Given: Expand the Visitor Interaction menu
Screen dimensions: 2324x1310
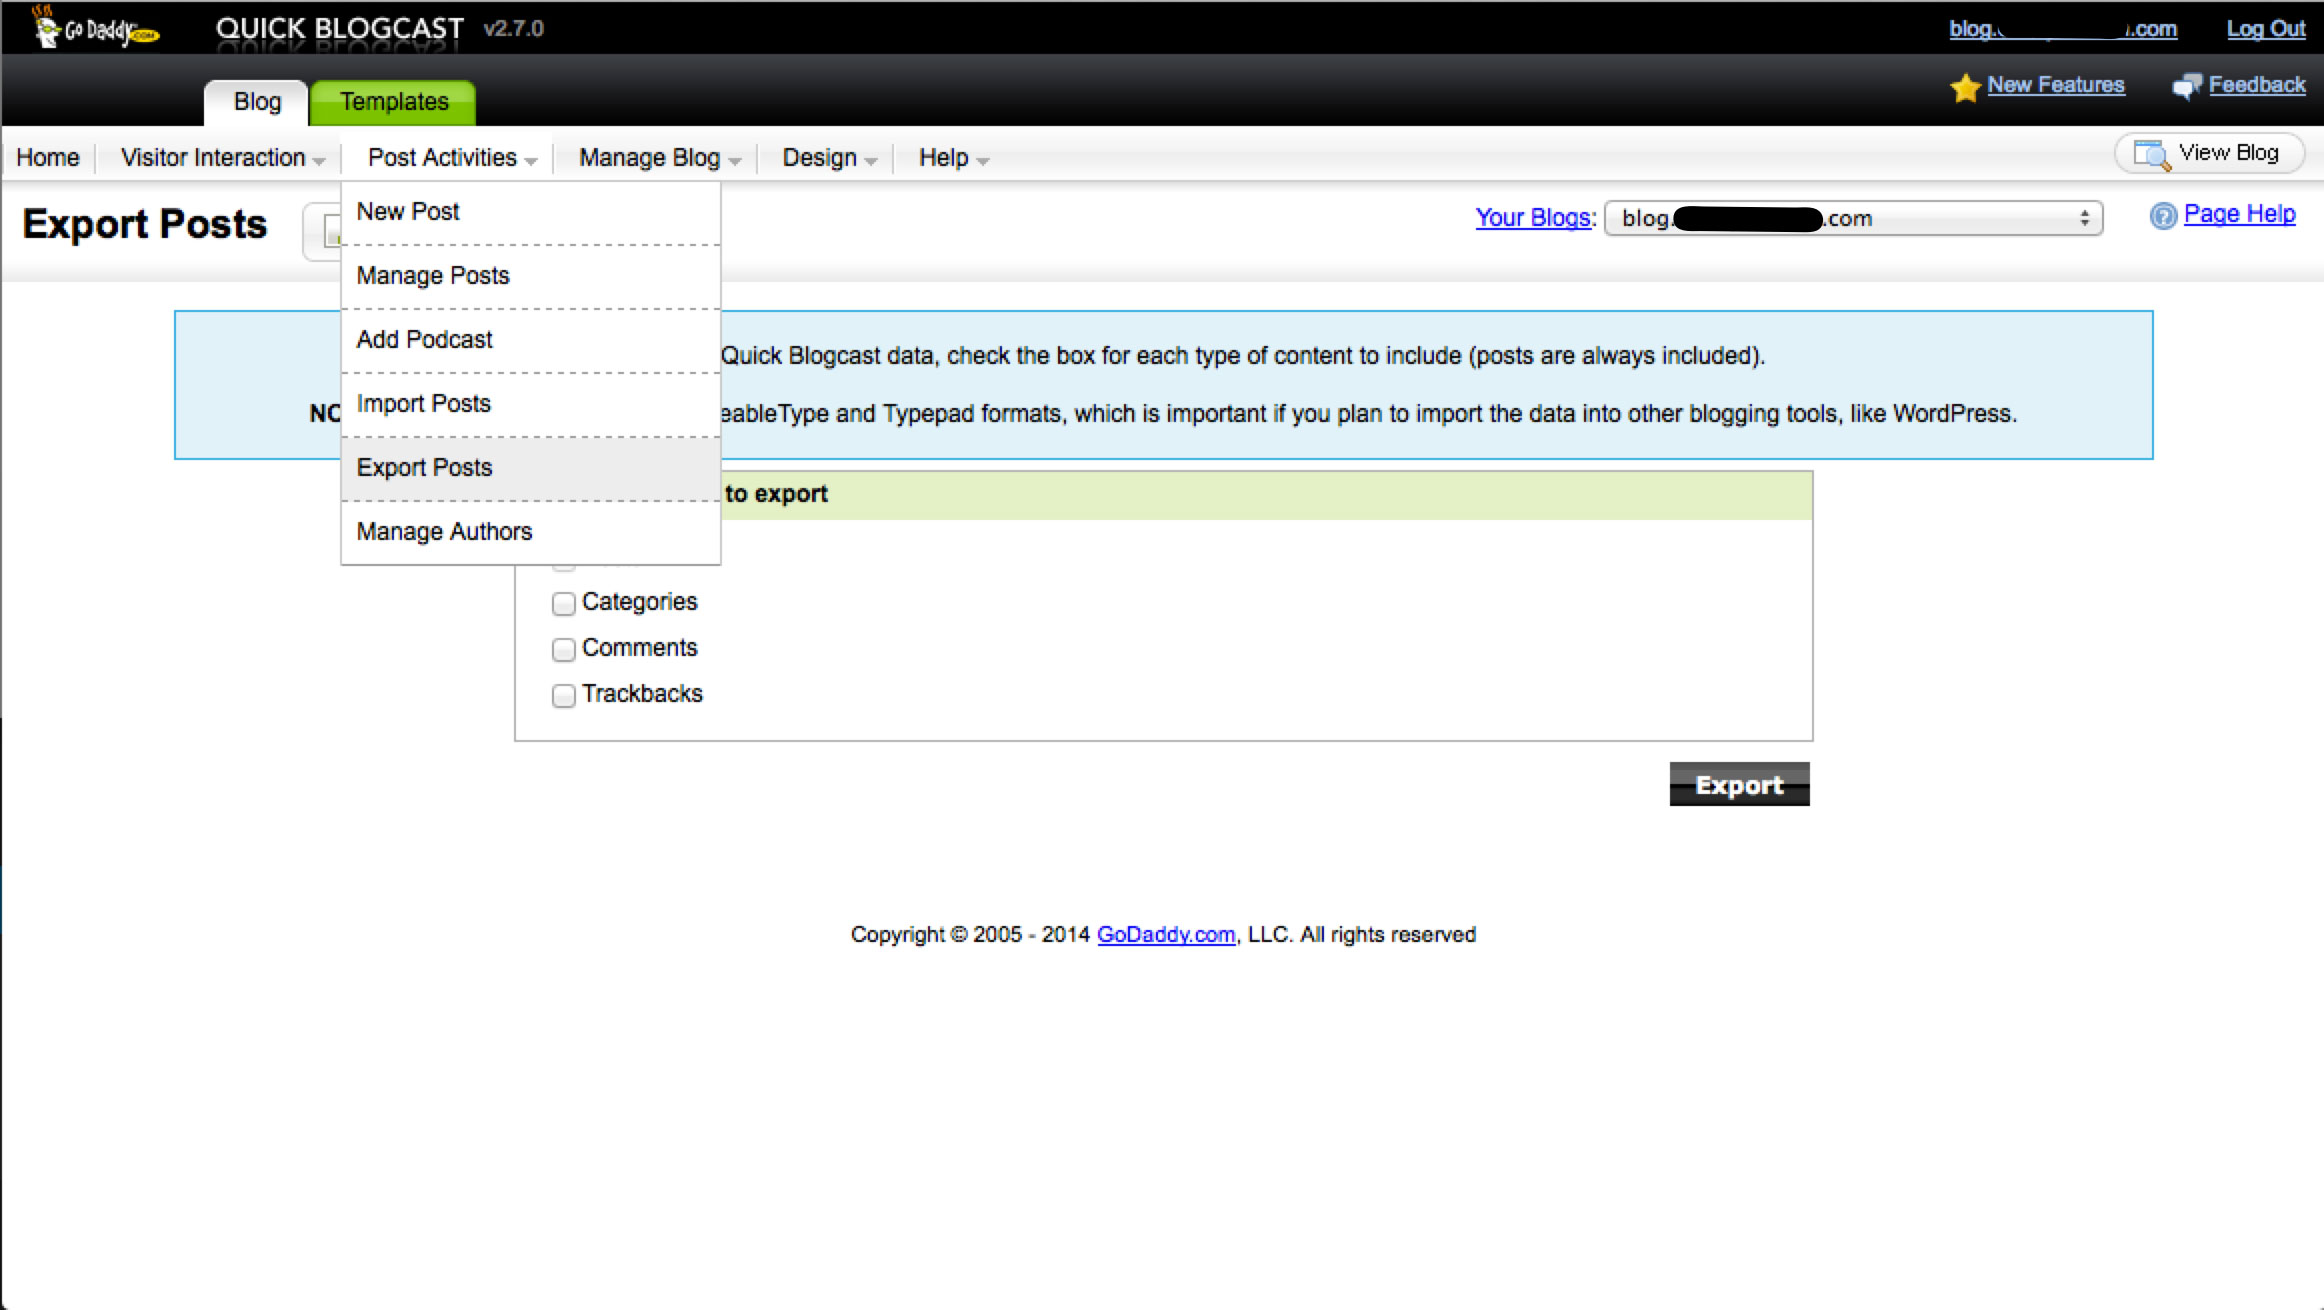Looking at the screenshot, I should coord(222,158).
